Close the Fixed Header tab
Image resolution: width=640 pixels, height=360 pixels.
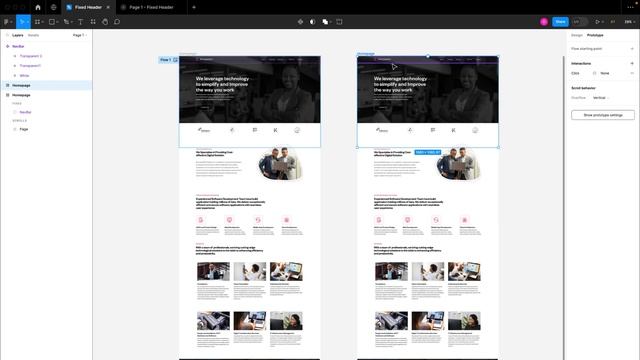108,7
